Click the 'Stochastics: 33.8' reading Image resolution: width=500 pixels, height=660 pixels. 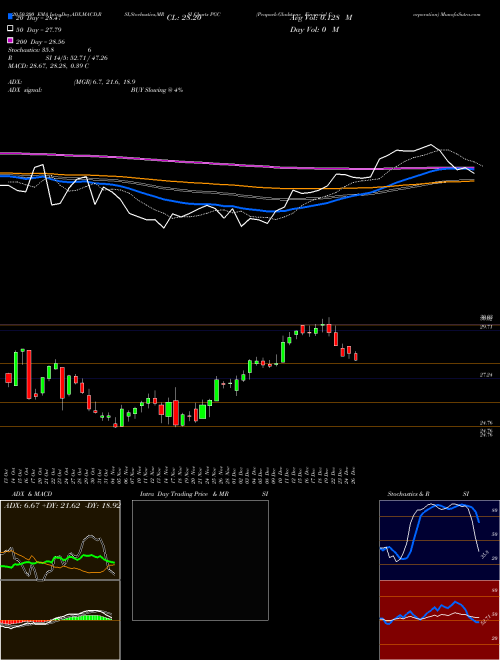coord(31,50)
